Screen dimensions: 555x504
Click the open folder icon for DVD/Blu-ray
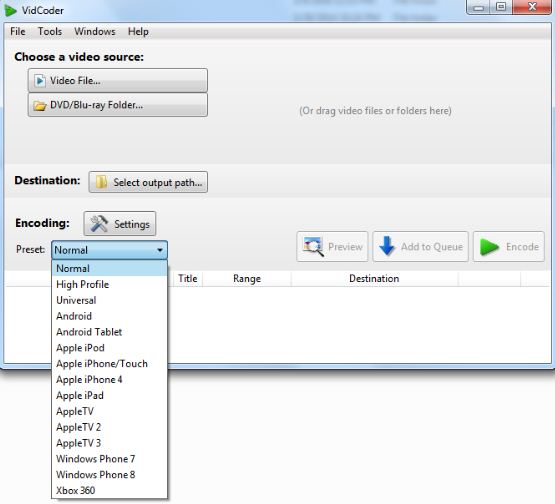coord(40,105)
